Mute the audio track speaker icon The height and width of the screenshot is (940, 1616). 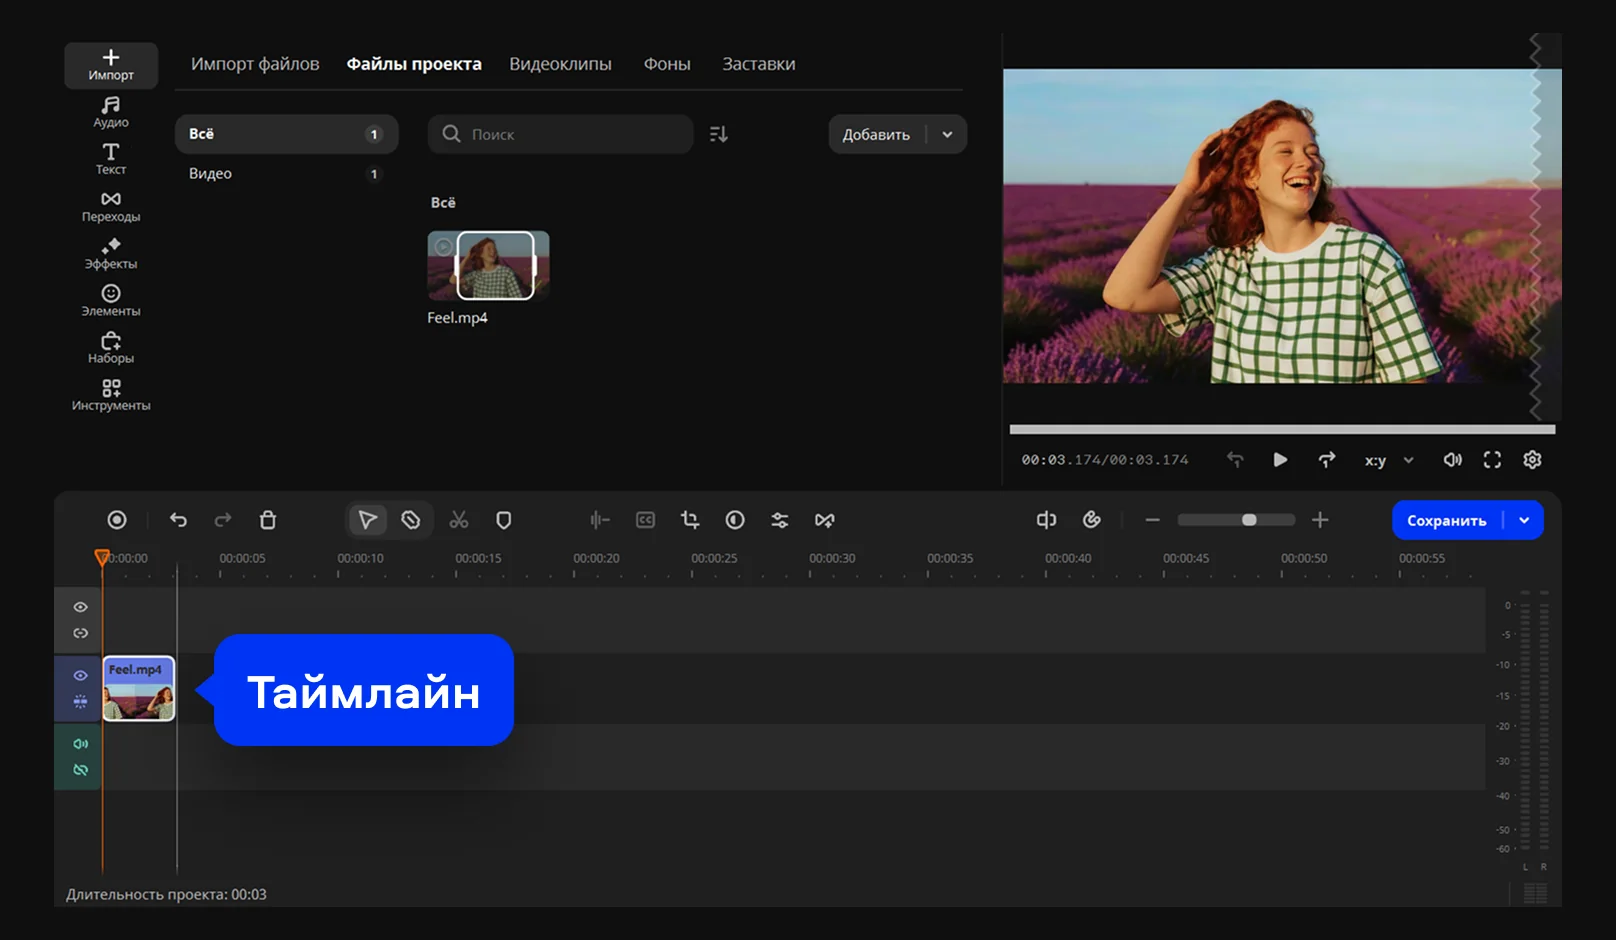pyautogui.click(x=81, y=744)
